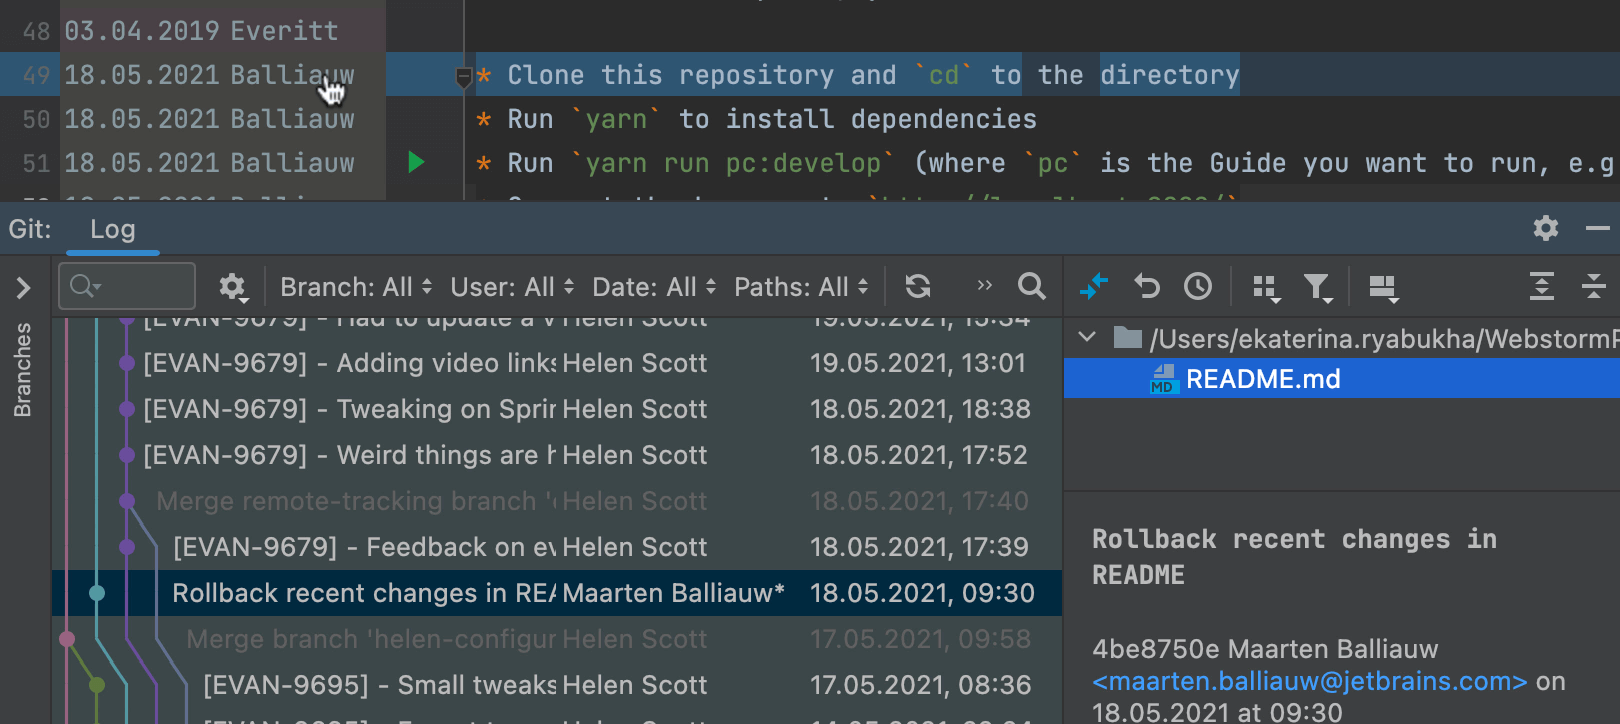
Task: Expand all nodes in changed files tree
Action: 1541,287
